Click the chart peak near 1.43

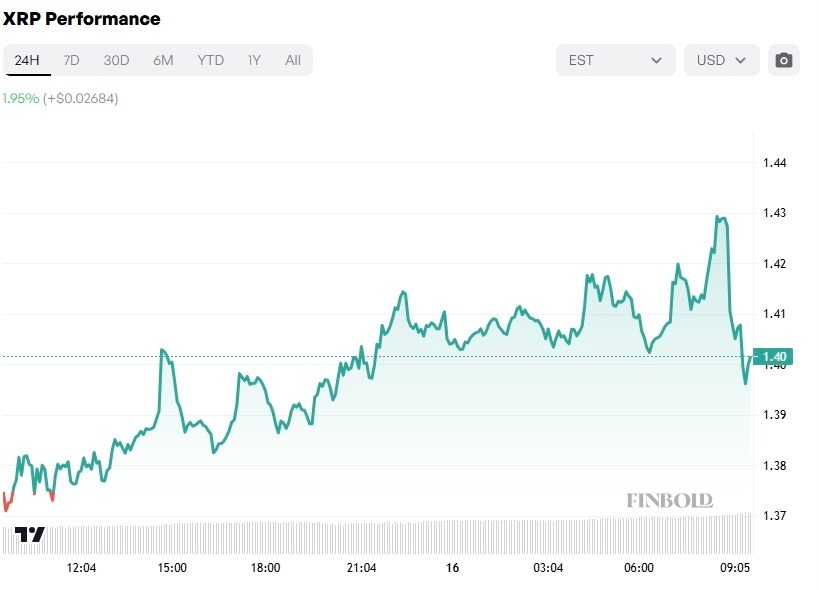click(x=718, y=214)
